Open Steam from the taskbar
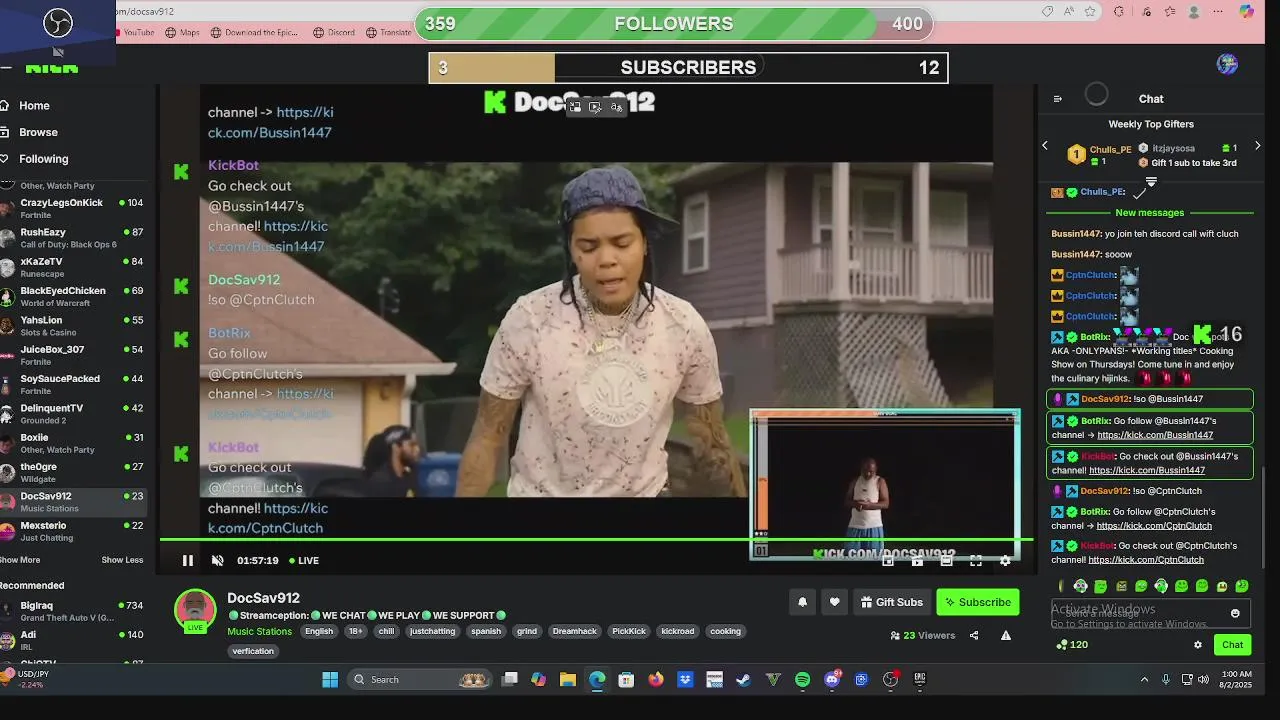The width and height of the screenshot is (1280, 720). tap(743, 680)
